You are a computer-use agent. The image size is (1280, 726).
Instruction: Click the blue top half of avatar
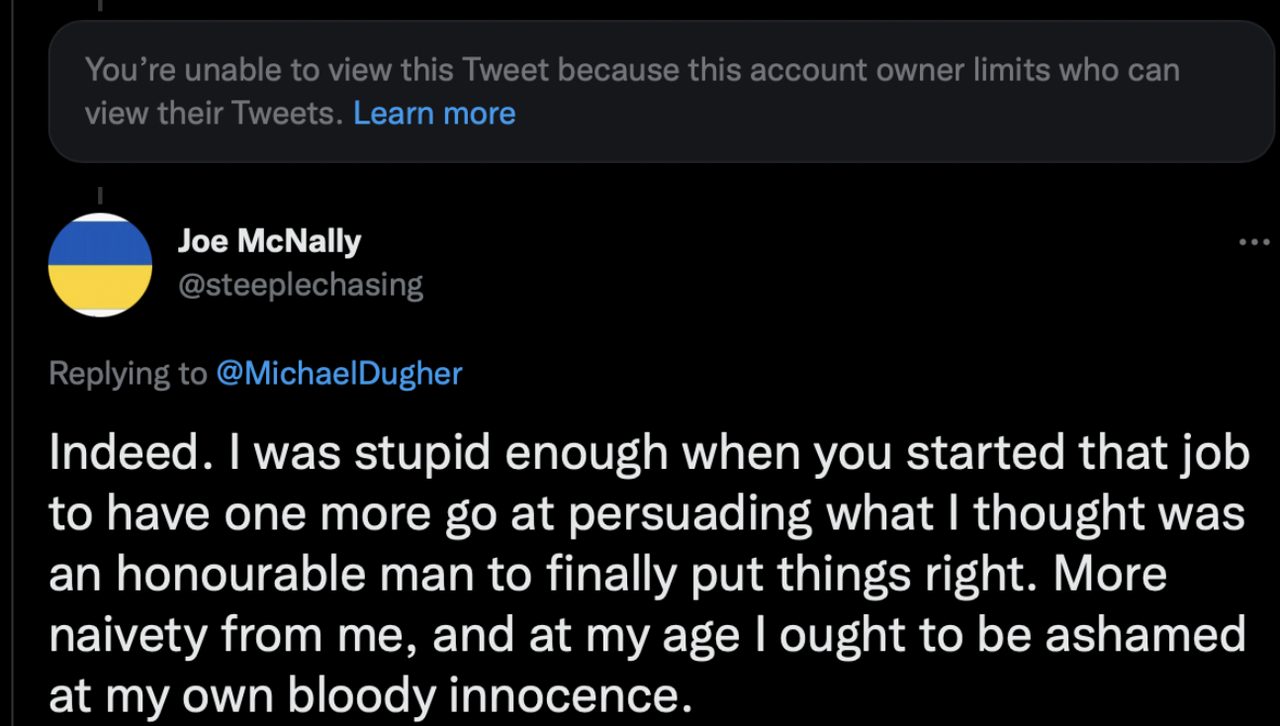click(100, 240)
